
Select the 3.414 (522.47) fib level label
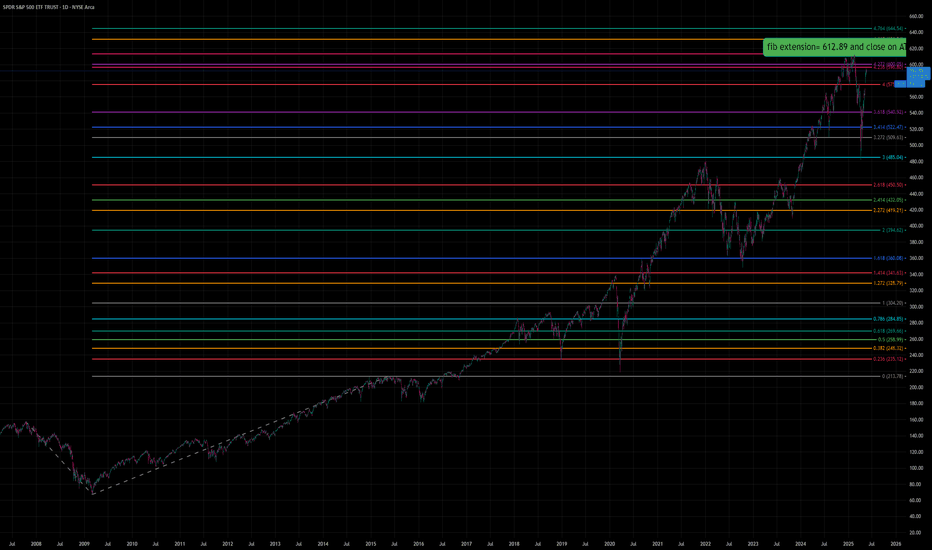pyautogui.click(x=889, y=127)
